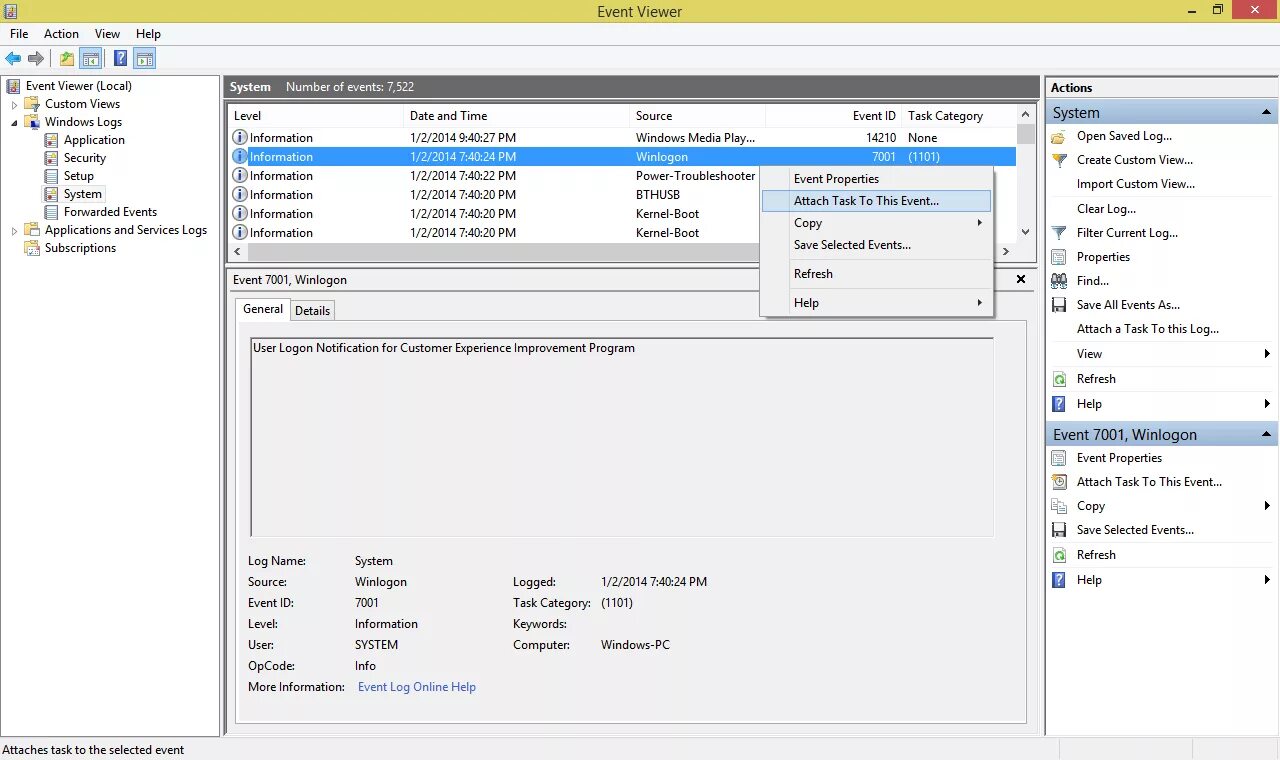Viewport: 1280px width, 760px height.
Task: Click the event list scrollbar down arrow
Action: pyautogui.click(x=1025, y=232)
